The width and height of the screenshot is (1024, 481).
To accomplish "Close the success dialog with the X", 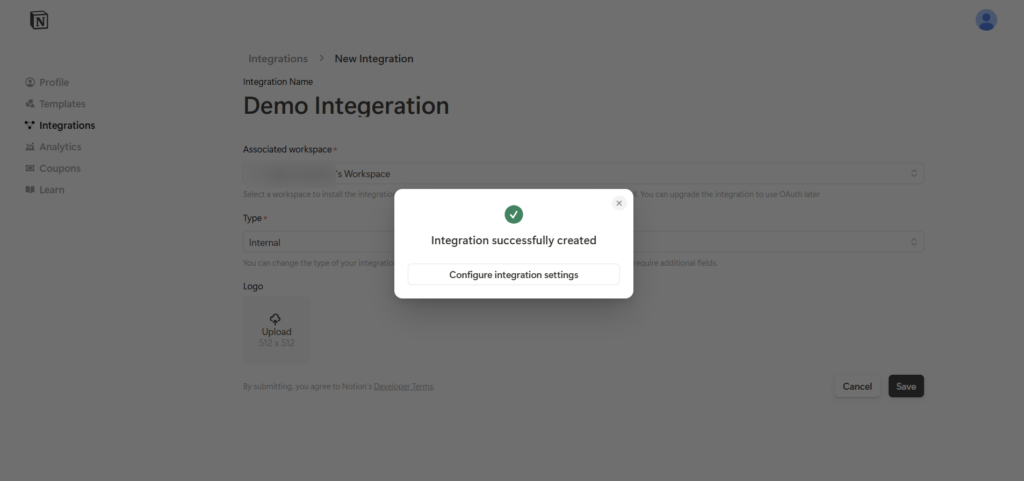I will [x=619, y=203].
